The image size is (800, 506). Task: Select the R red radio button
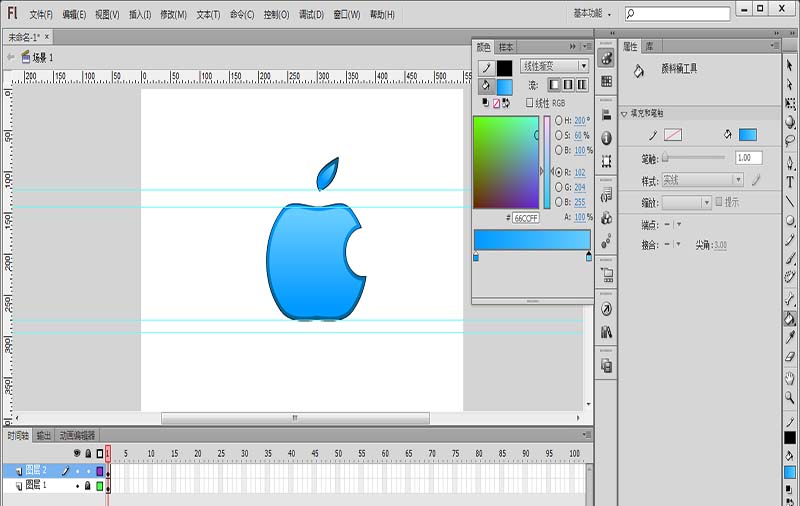559,172
